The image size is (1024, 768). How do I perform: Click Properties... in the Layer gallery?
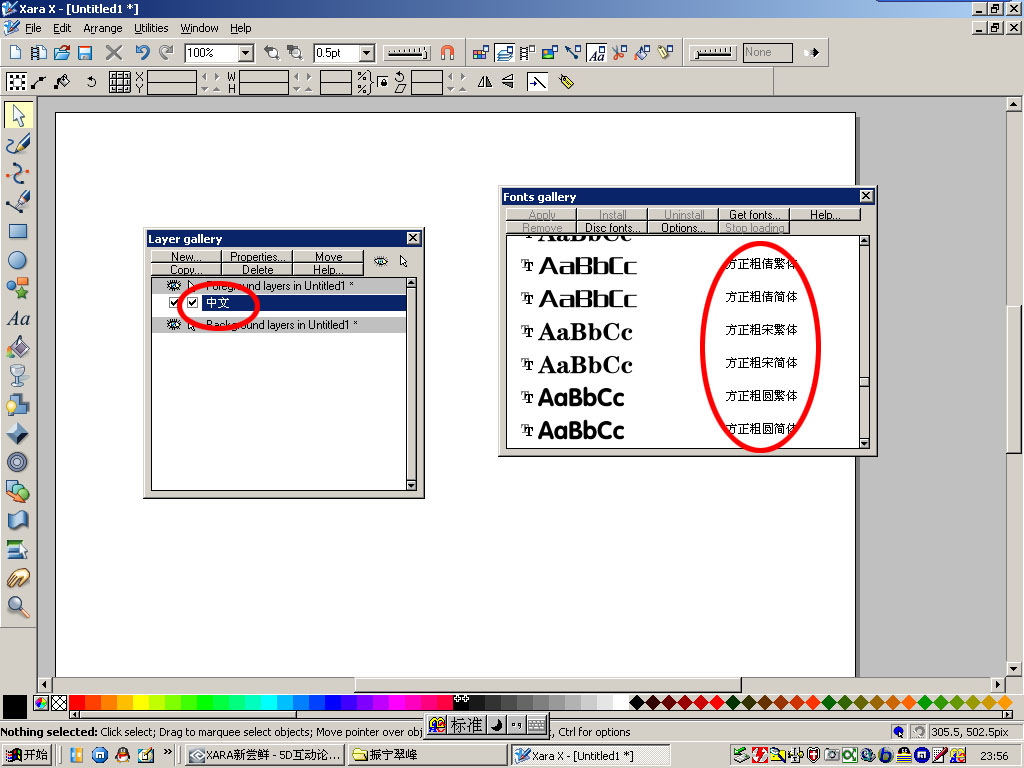pyautogui.click(x=257, y=257)
